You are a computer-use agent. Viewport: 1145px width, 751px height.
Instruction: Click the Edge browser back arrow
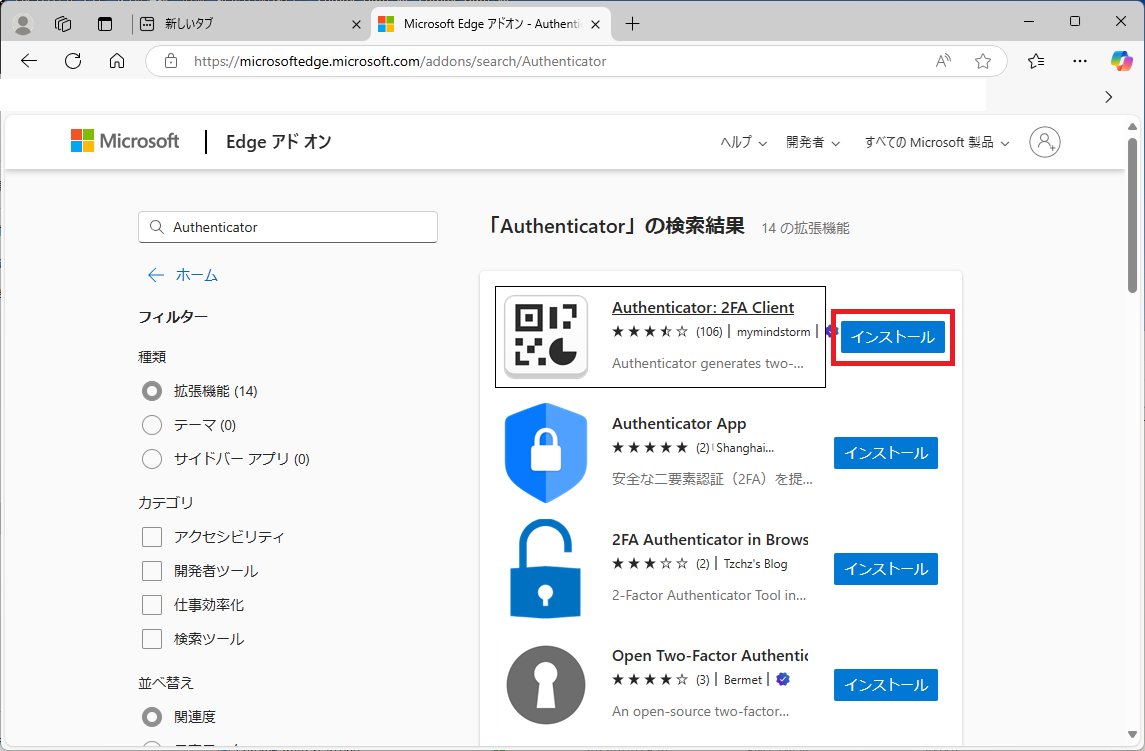(28, 61)
